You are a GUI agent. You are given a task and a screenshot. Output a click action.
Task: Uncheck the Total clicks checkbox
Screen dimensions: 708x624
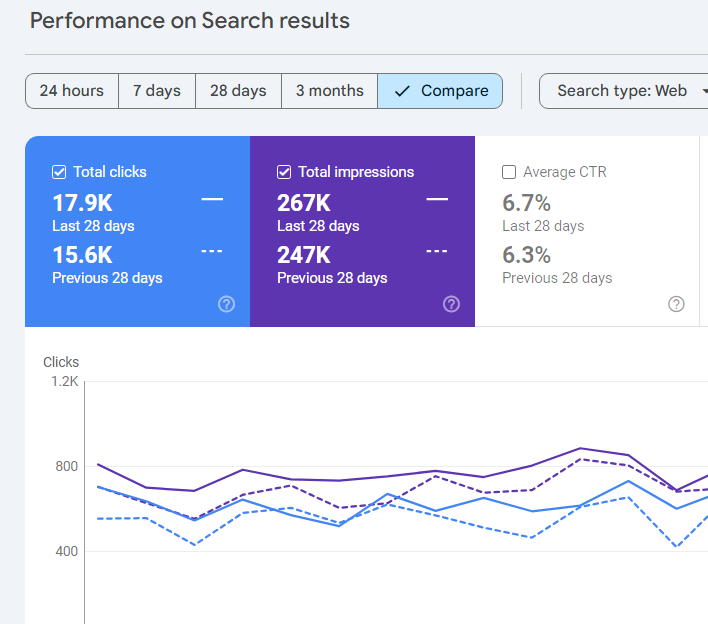point(59,172)
